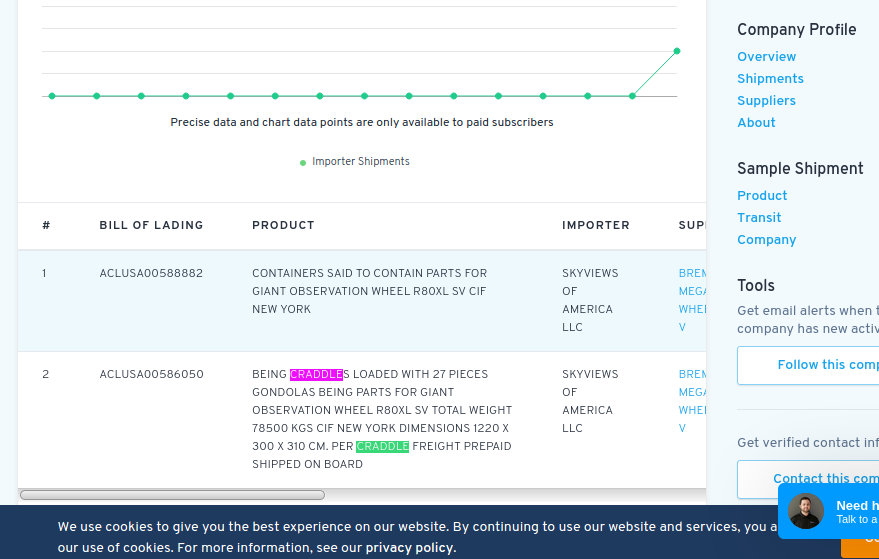This screenshot has width=879, height=559.
Task: Click the Tools heading
Action: pyautogui.click(x=756, y=285)
